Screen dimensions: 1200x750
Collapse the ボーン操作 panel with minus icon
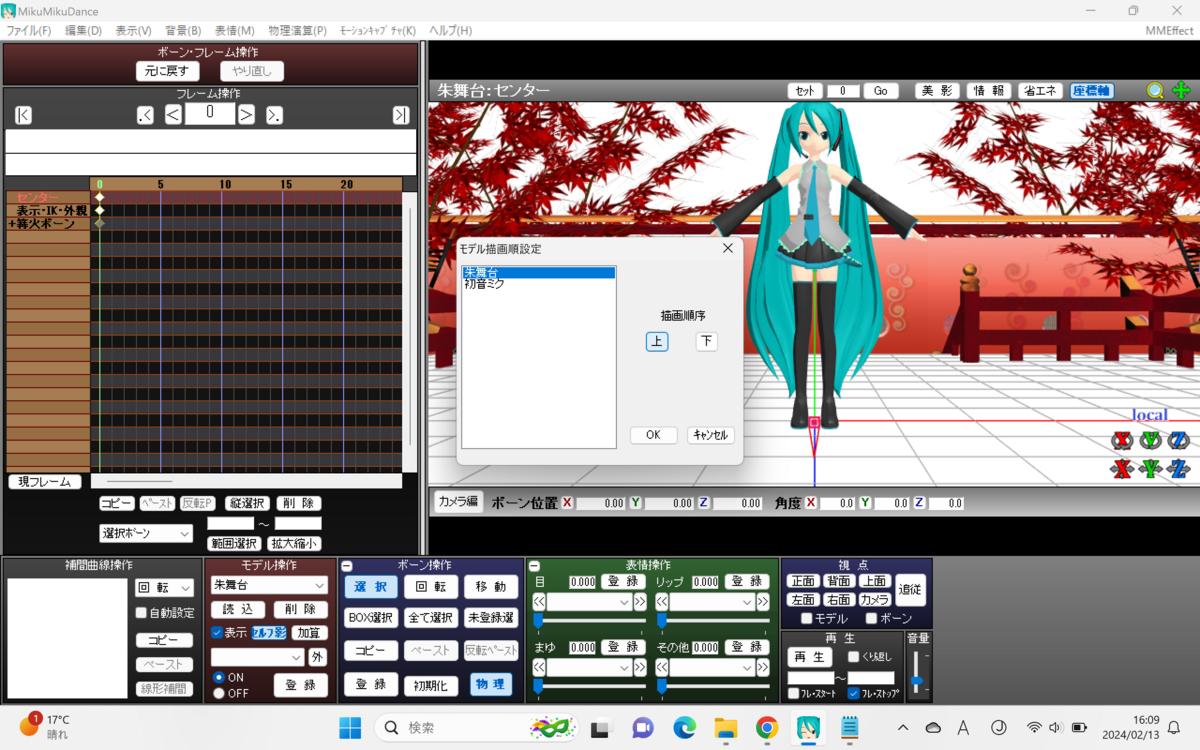point(346,566)
